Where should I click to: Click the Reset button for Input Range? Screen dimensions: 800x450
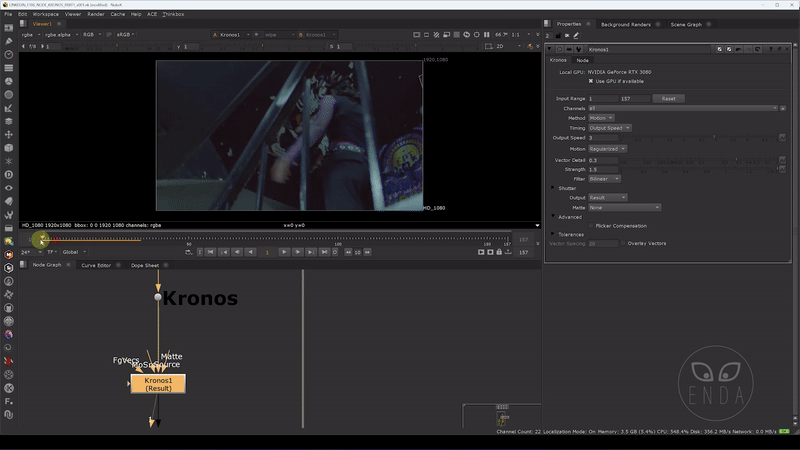[x=669, y=99]
